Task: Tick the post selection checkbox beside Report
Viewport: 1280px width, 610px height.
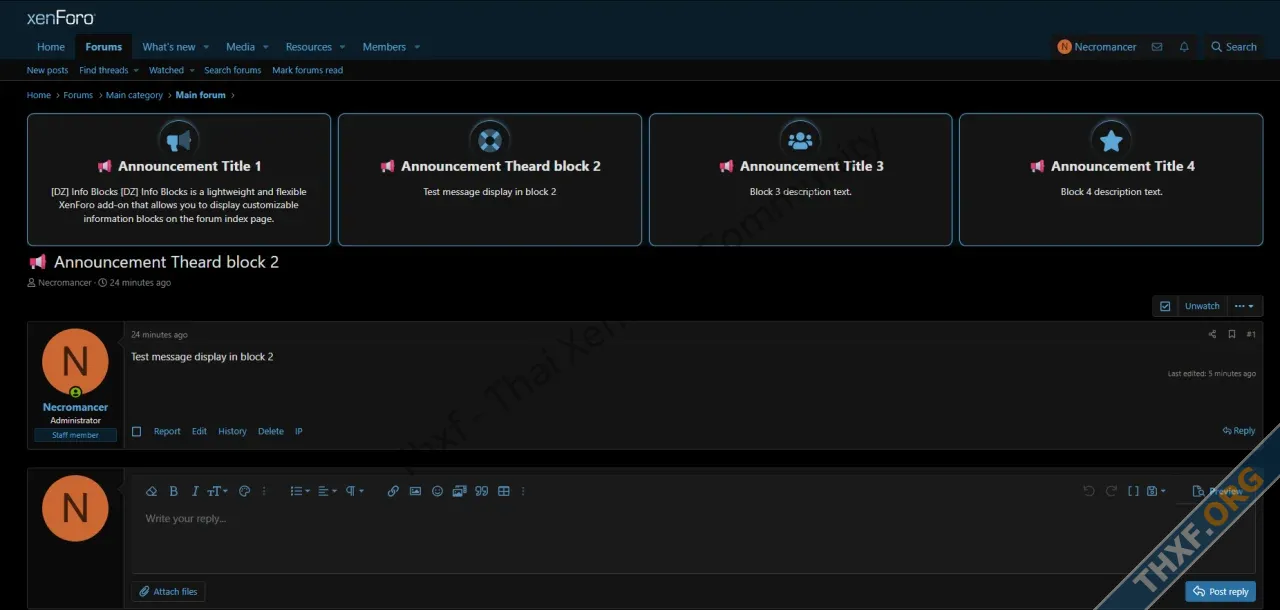Action: (x=137, y=432)
